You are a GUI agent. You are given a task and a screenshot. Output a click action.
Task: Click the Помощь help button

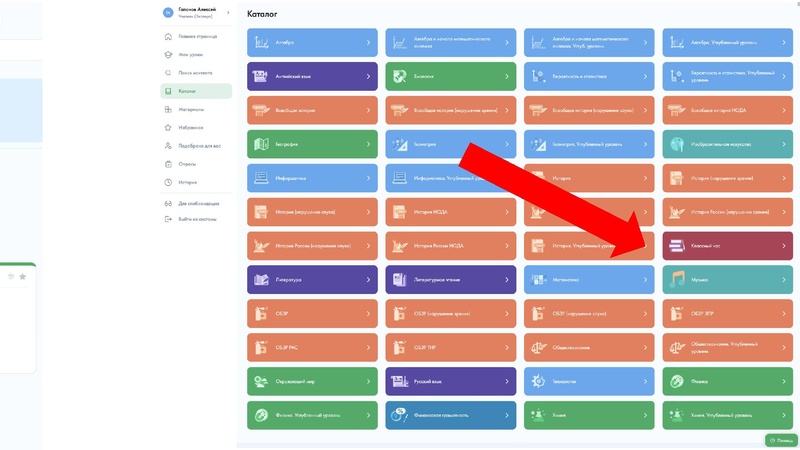[781, 440]
